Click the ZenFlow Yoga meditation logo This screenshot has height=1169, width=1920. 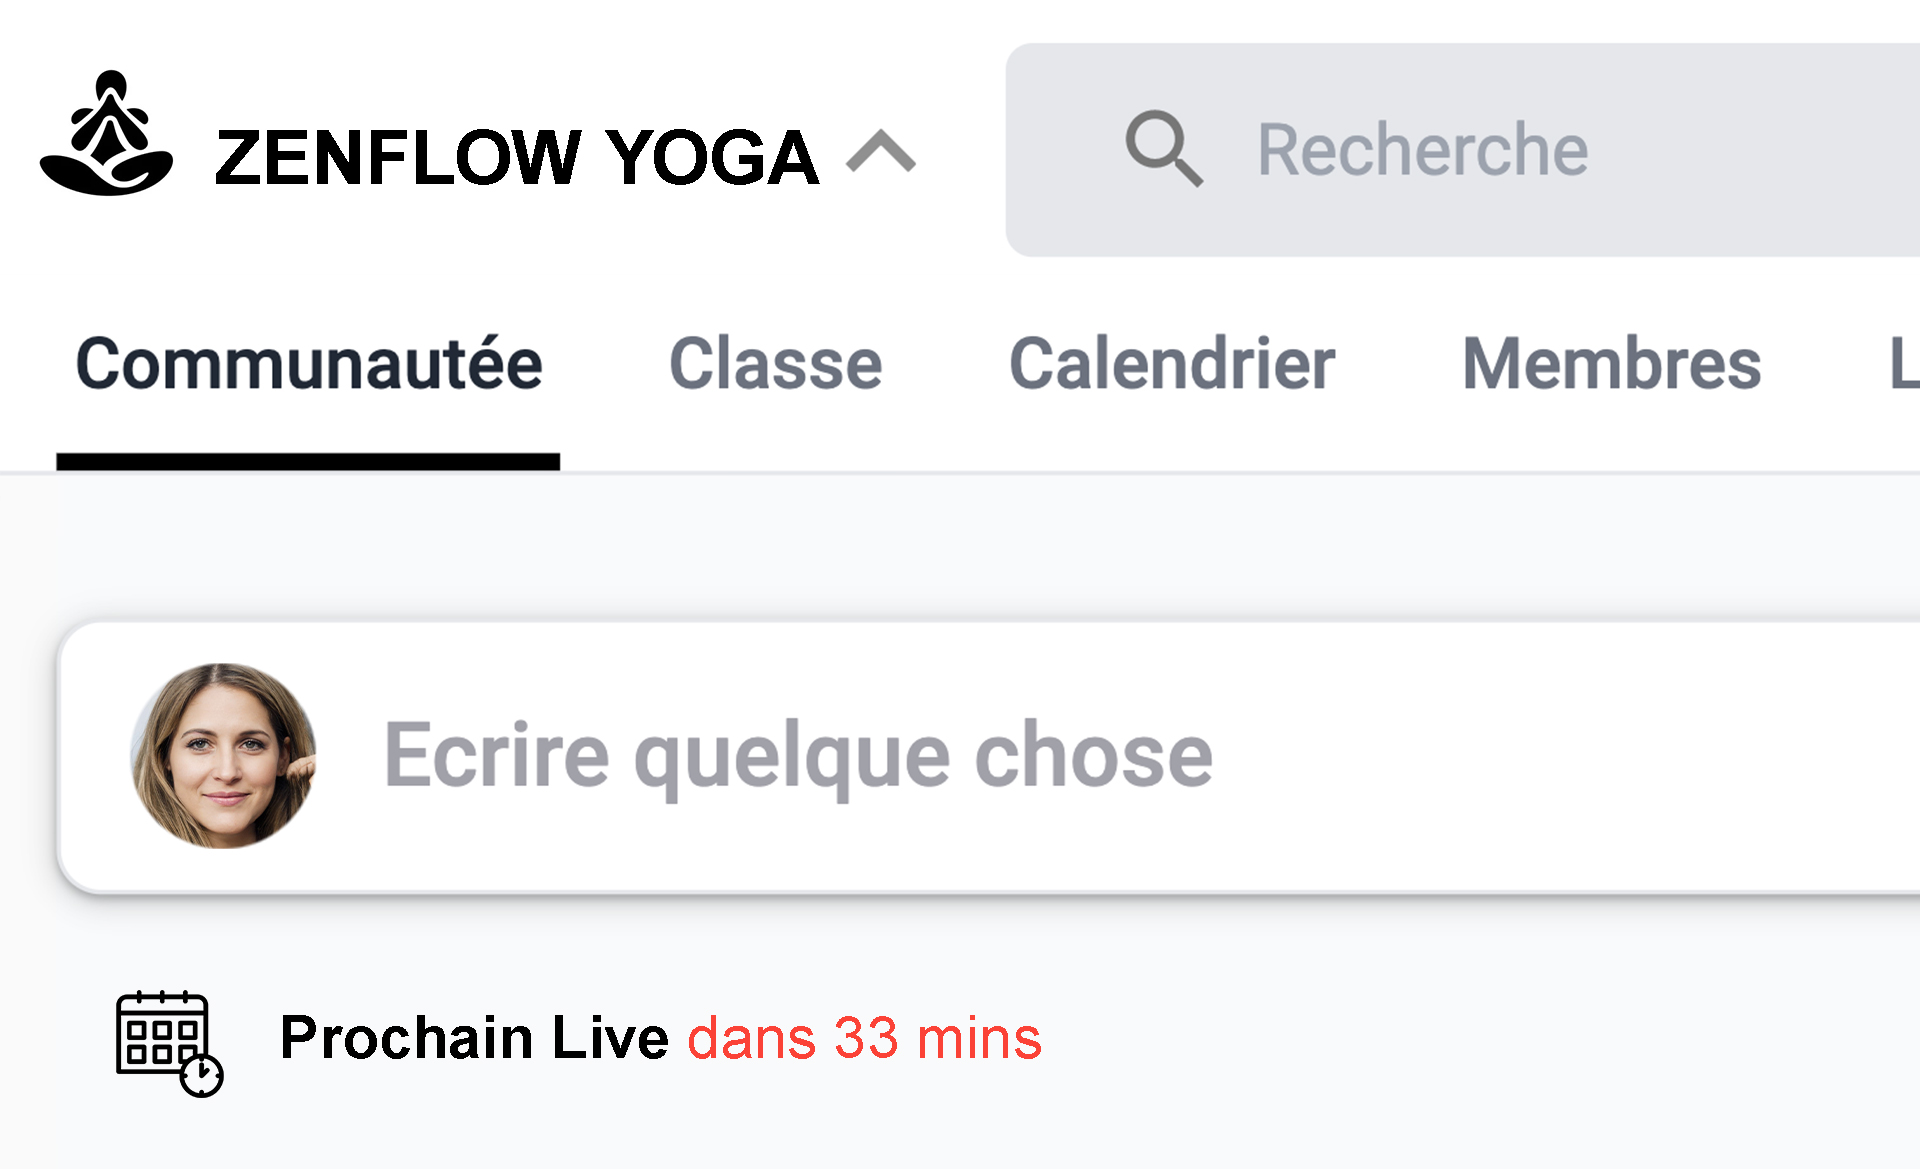(106, 134)
